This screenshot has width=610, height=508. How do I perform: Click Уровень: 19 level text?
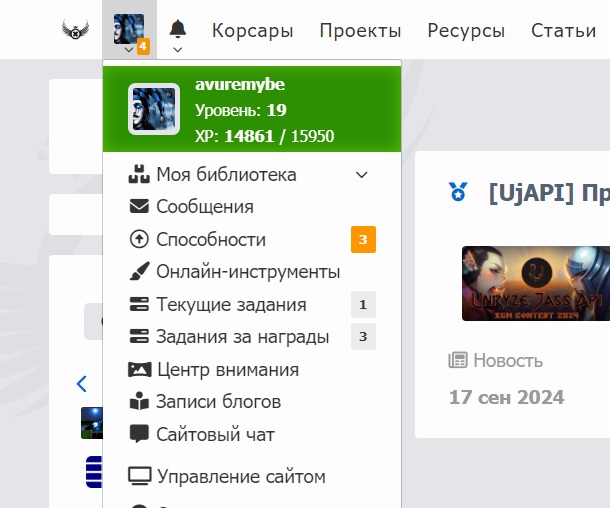pos(241,110)
